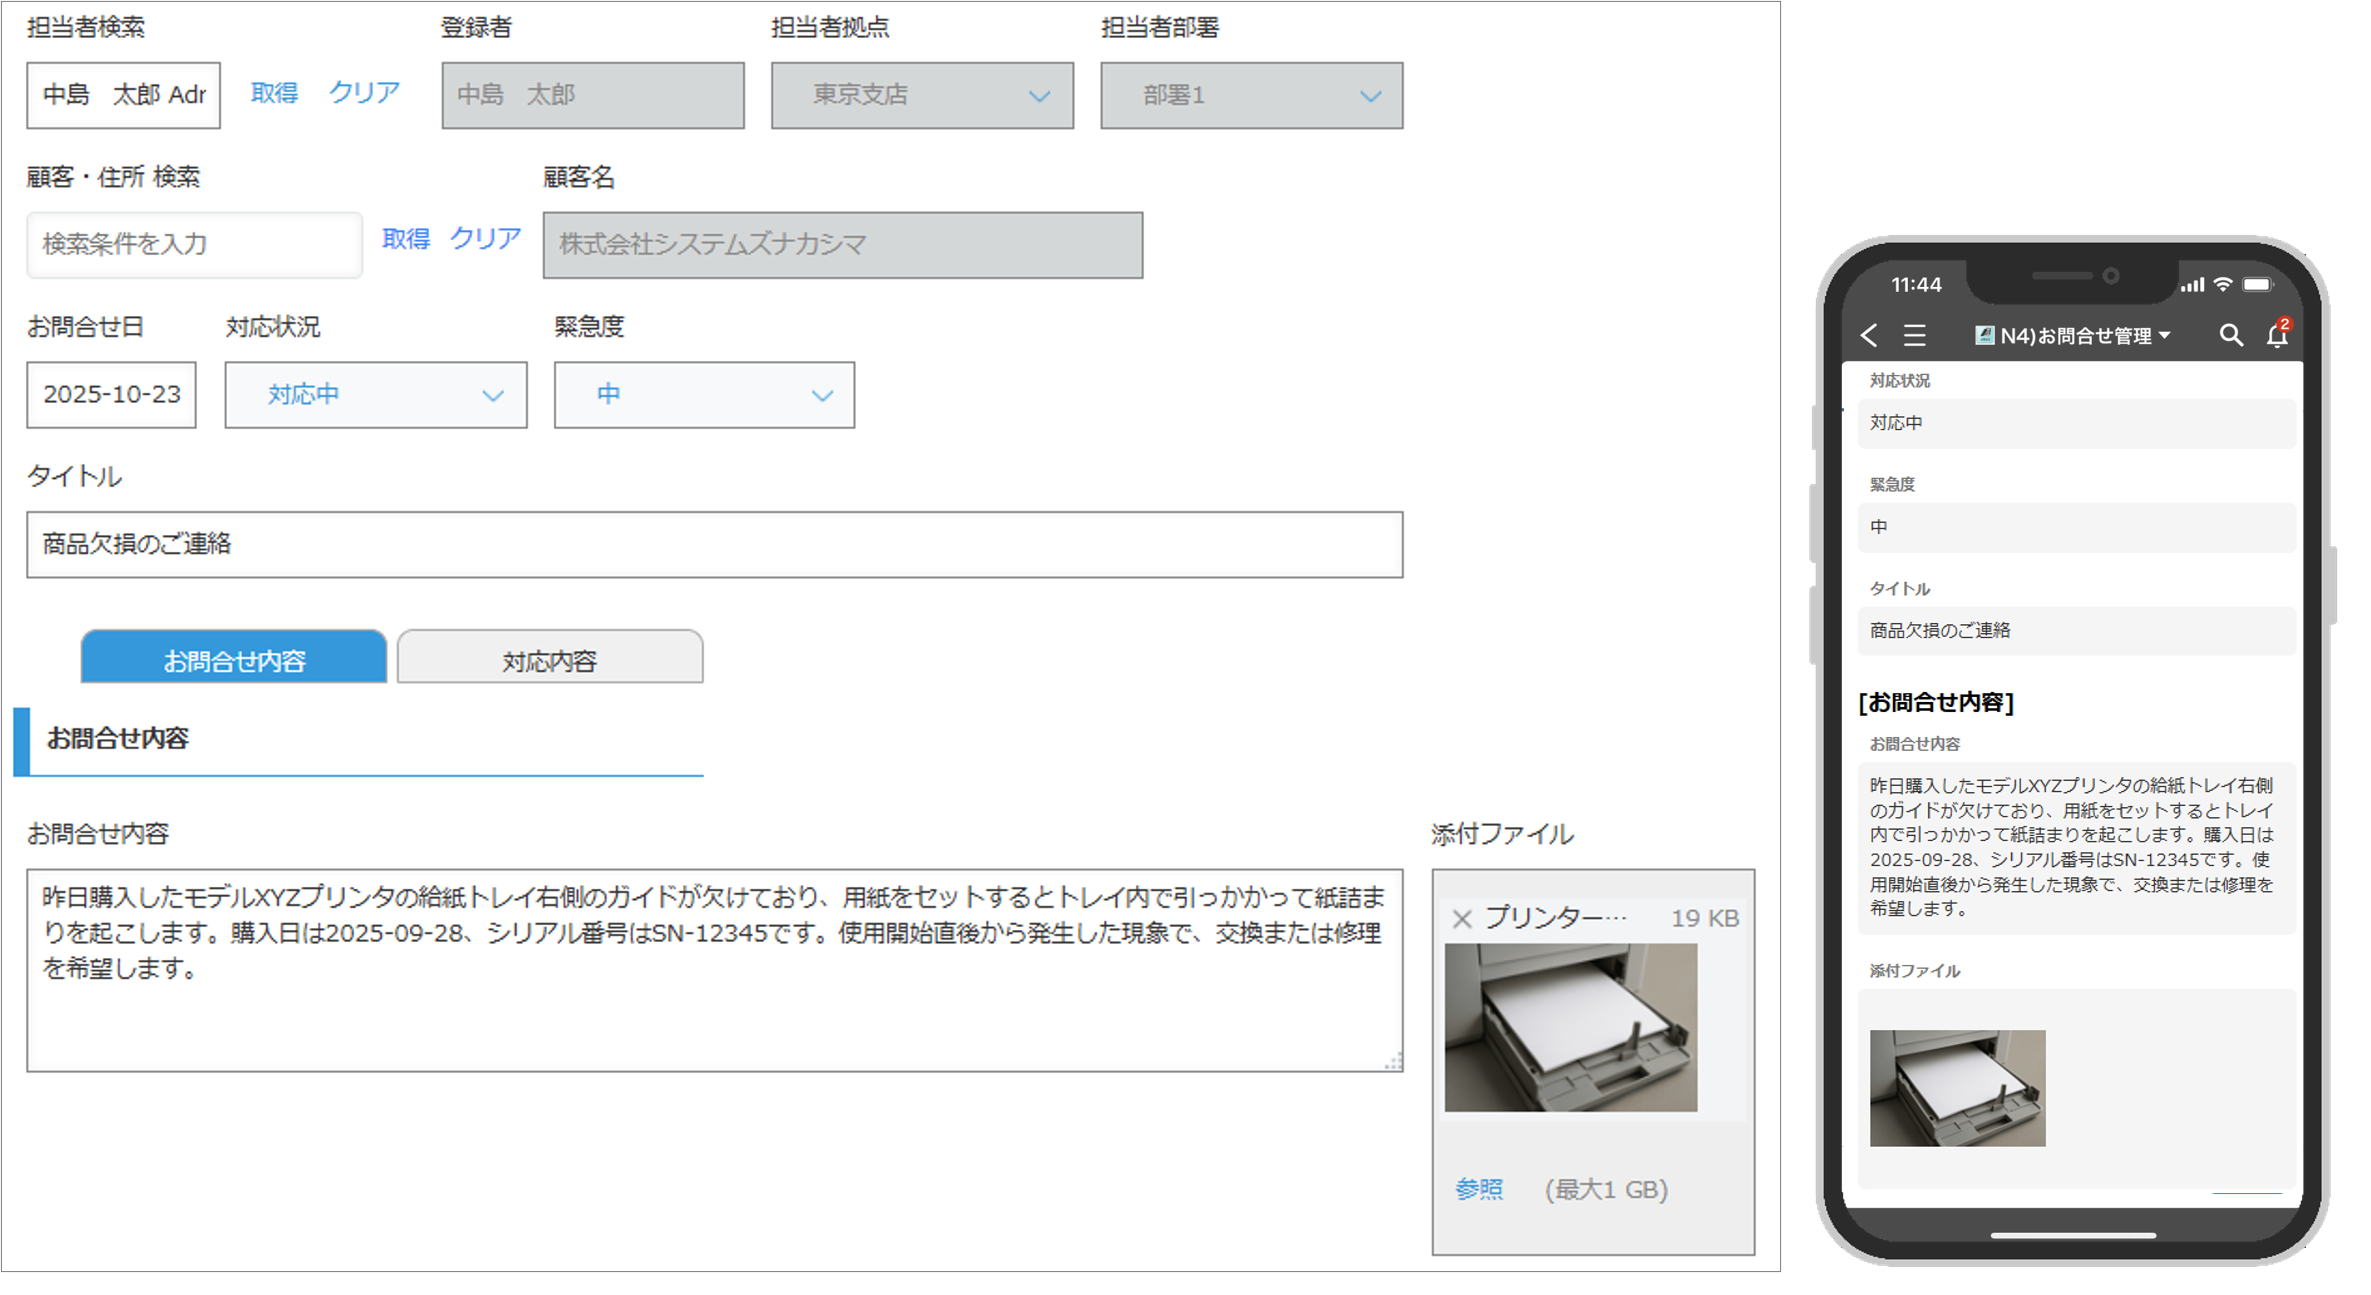The image size is (2371, 1295).
Task: Click the 参照 link to browse attachments
Action: (1481, 1189)
